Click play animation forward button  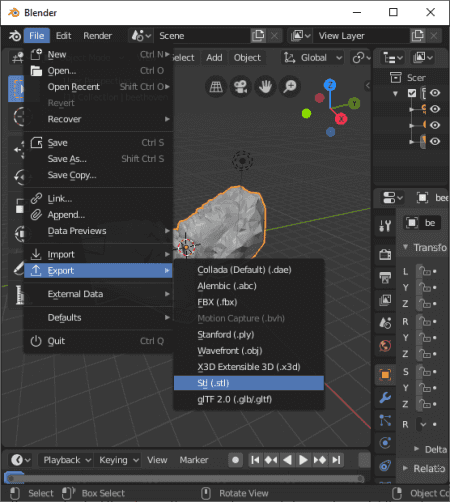(303, 460)
